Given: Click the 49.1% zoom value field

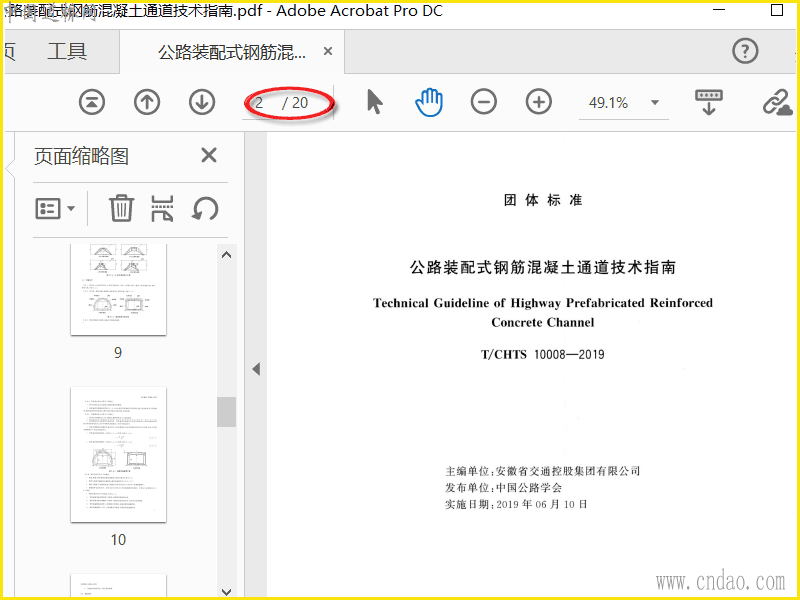Looking at the screenshot, I should point(608,103).
